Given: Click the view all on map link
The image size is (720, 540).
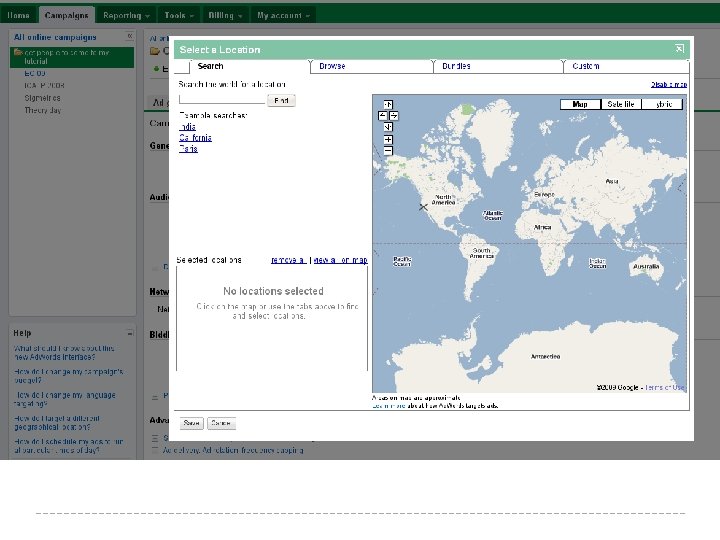Looking at the screenshot, I should tap(340, 260).
